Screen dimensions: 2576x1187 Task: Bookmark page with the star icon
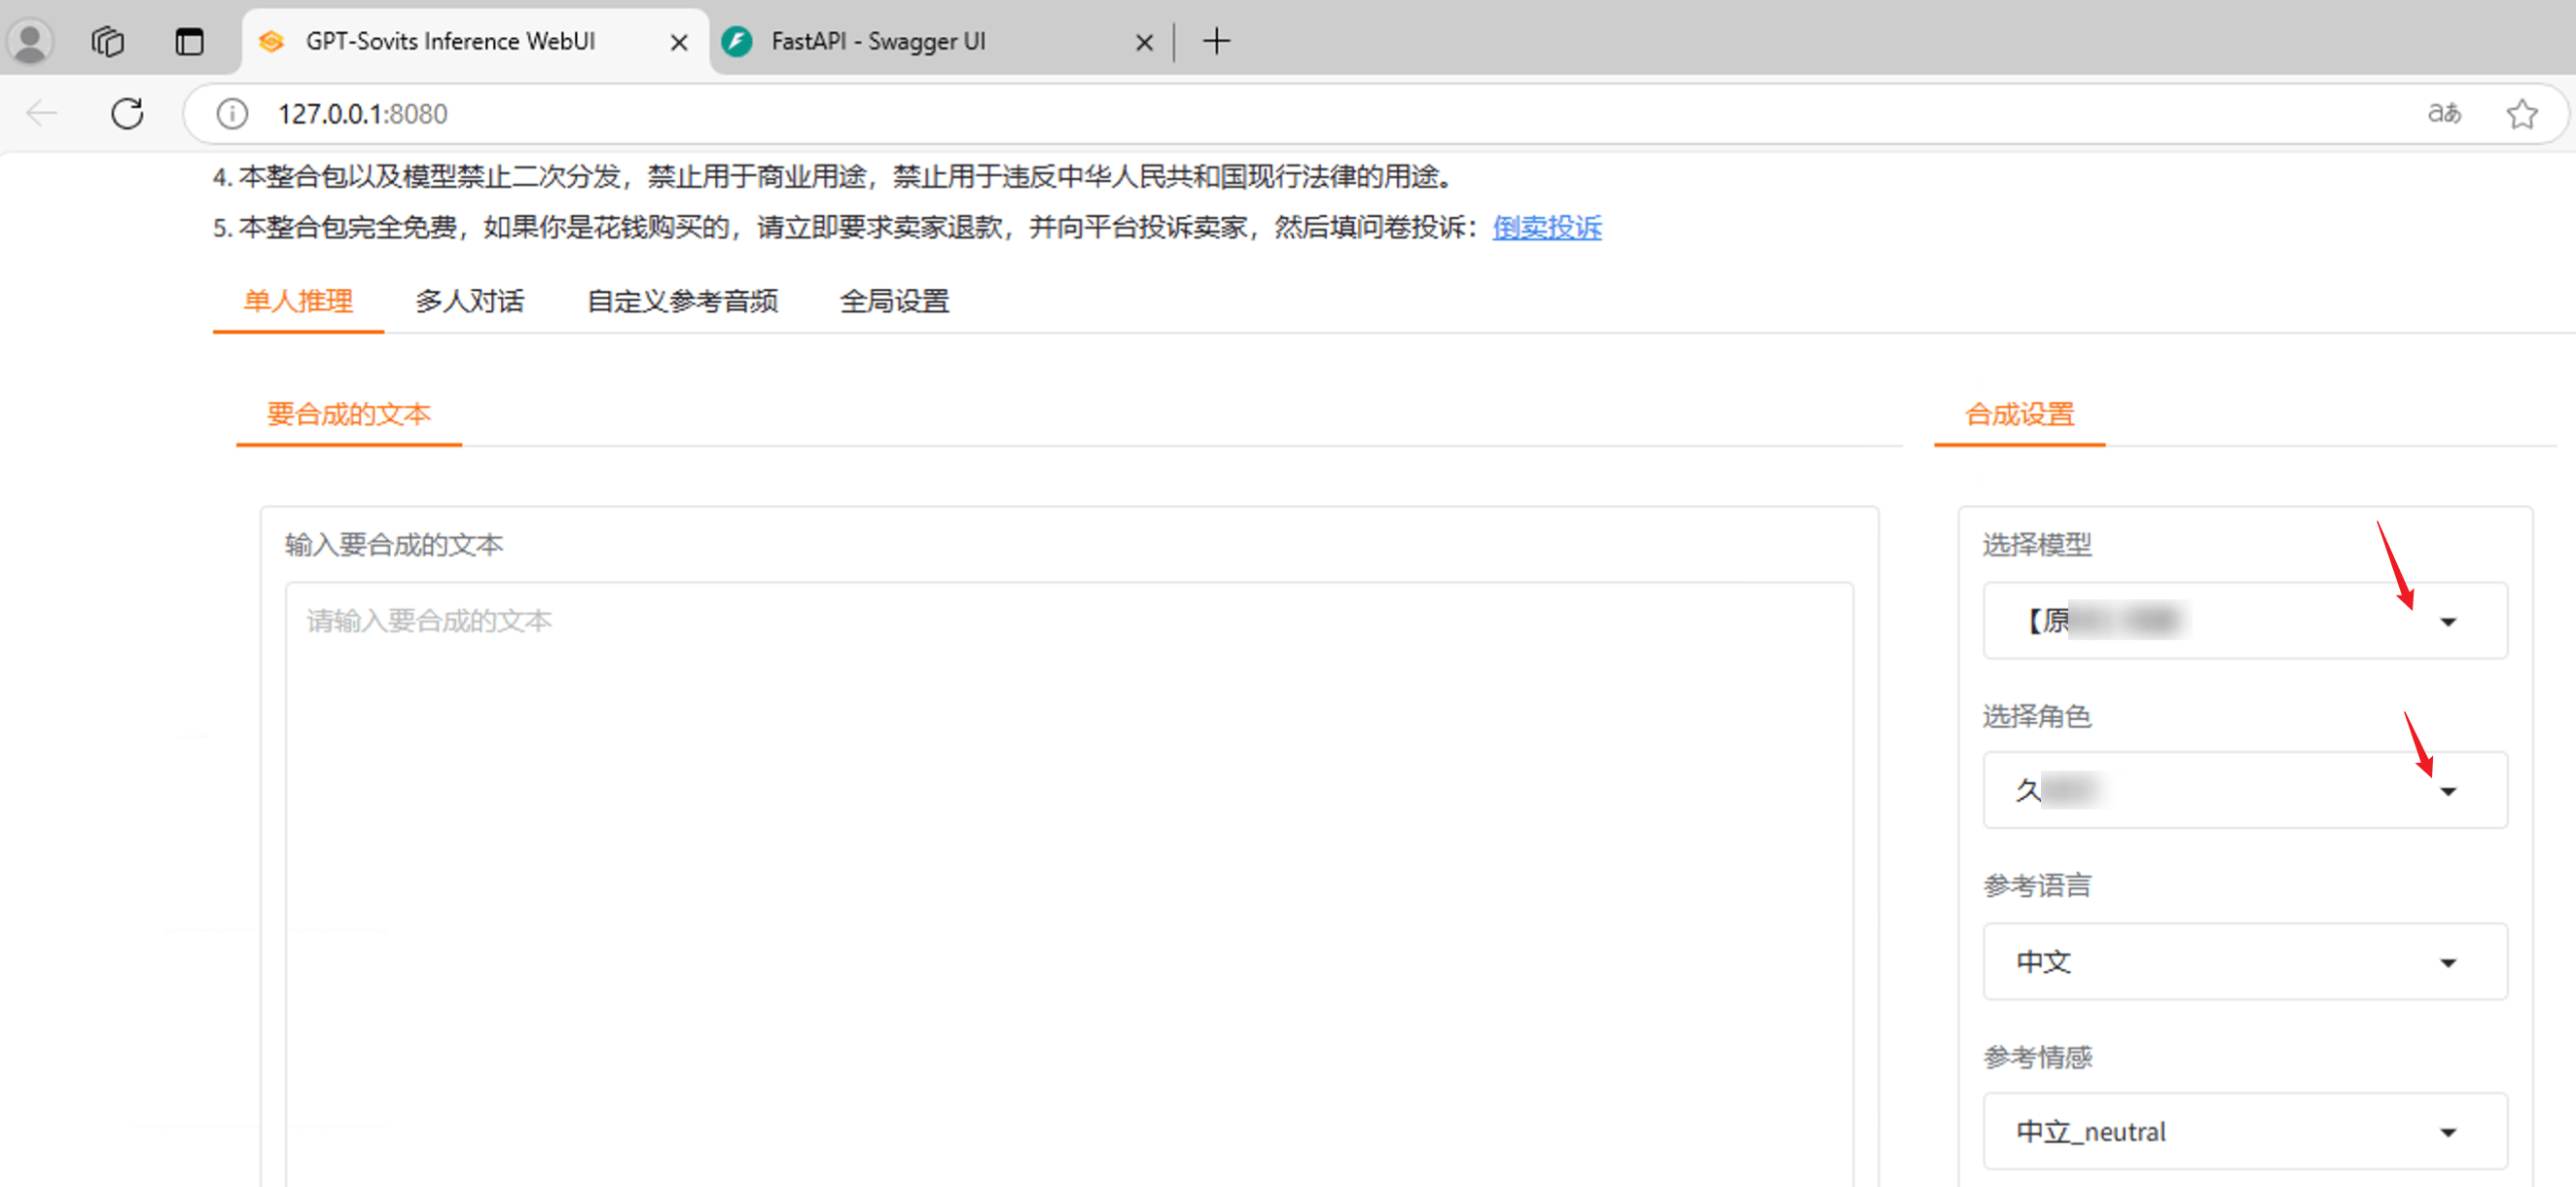coord(2521,114)
